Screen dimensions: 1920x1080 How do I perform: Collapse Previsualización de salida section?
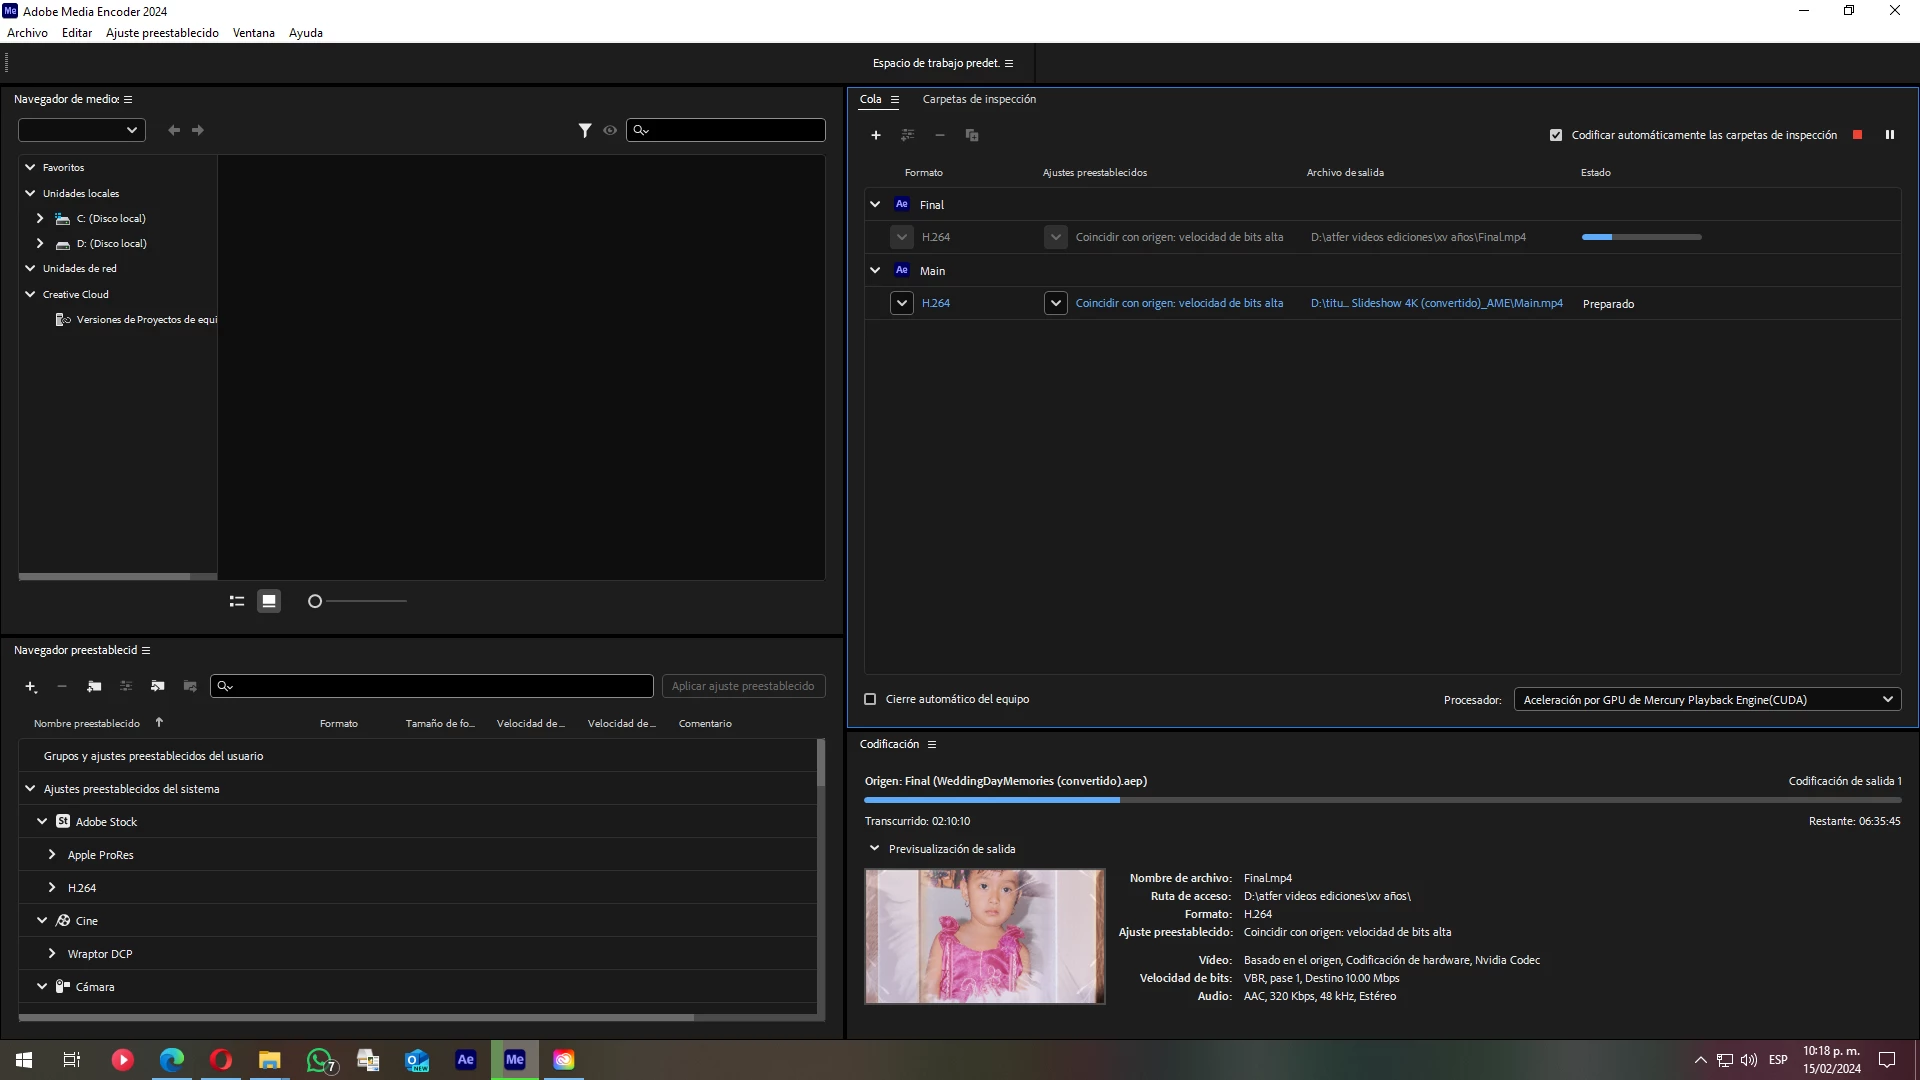[x=875, y=848]
